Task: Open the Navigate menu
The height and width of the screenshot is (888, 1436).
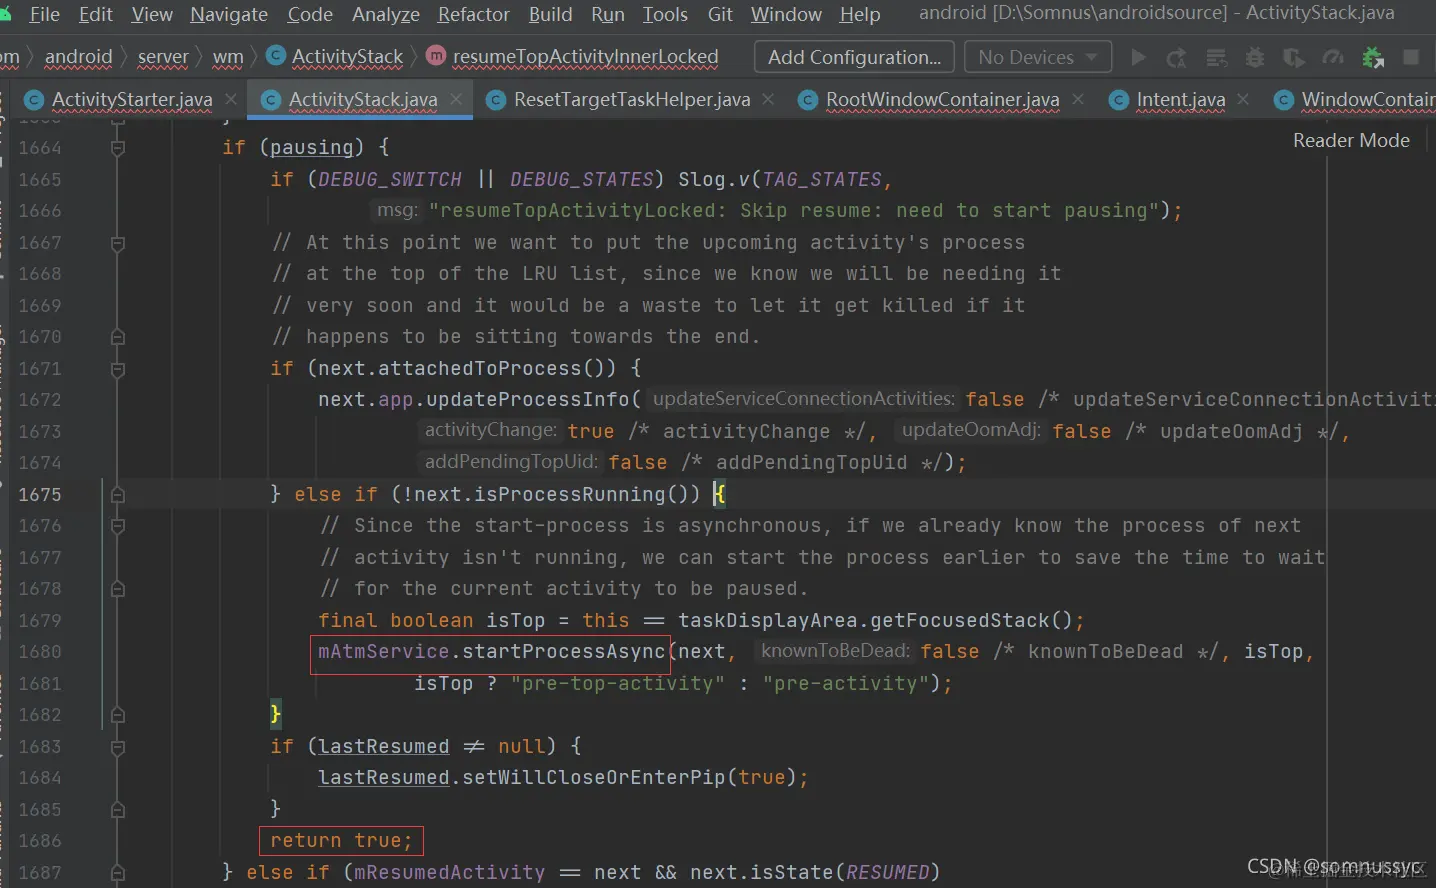Action: (x=229, y=14)
